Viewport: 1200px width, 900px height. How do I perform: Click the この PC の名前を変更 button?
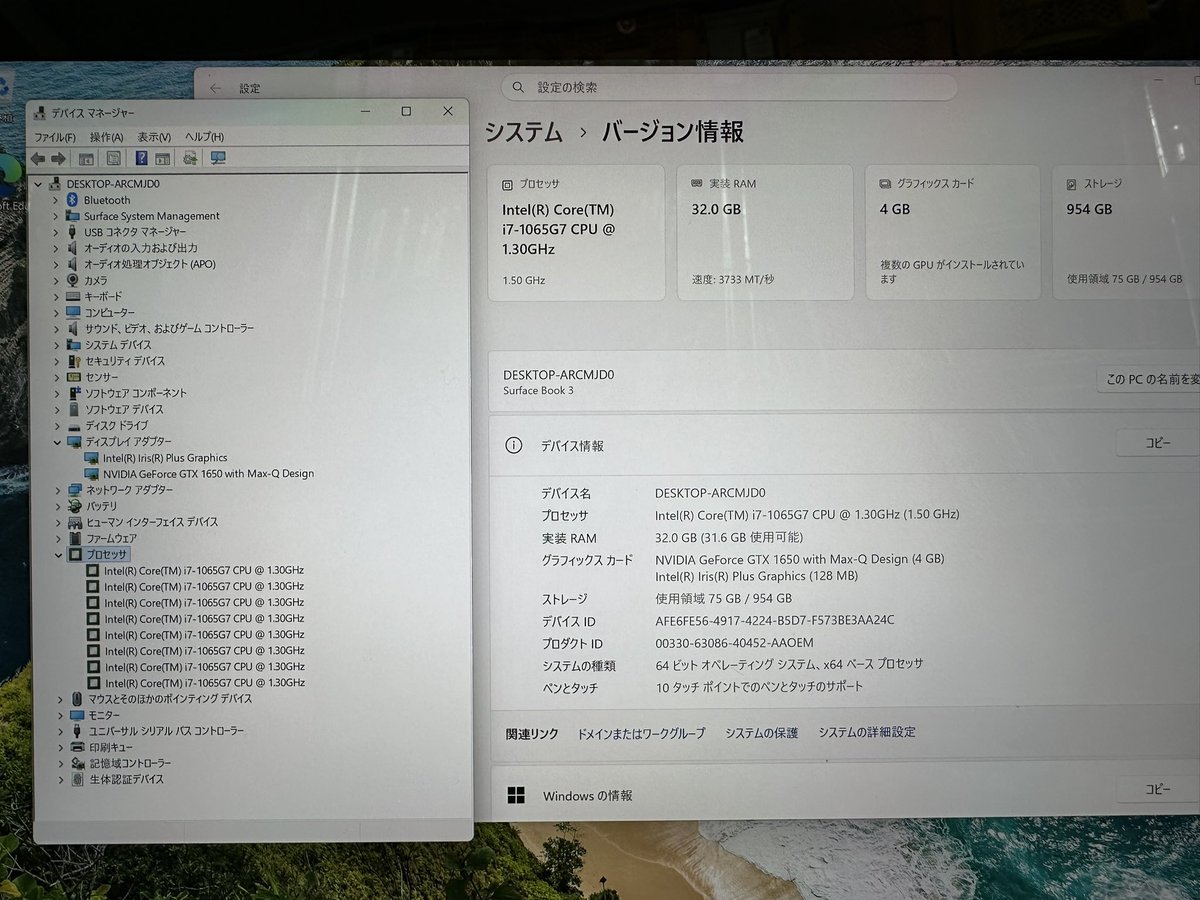coord(1150,379)
